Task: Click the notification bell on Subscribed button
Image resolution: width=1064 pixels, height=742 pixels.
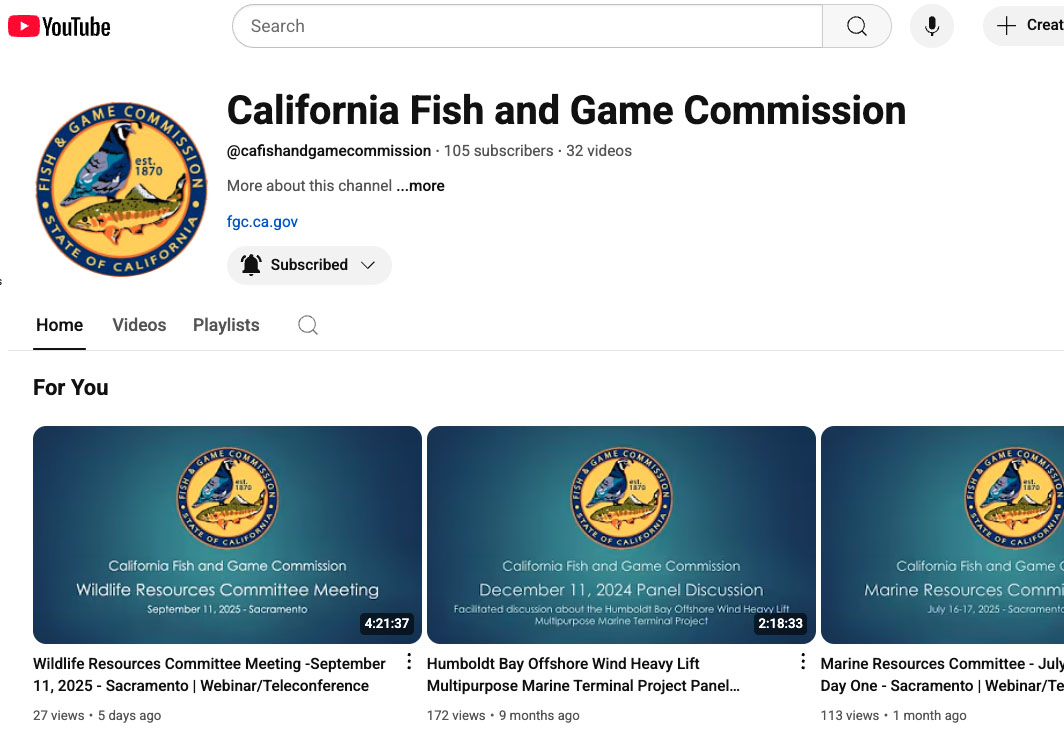Action: [x=252, y=265]
